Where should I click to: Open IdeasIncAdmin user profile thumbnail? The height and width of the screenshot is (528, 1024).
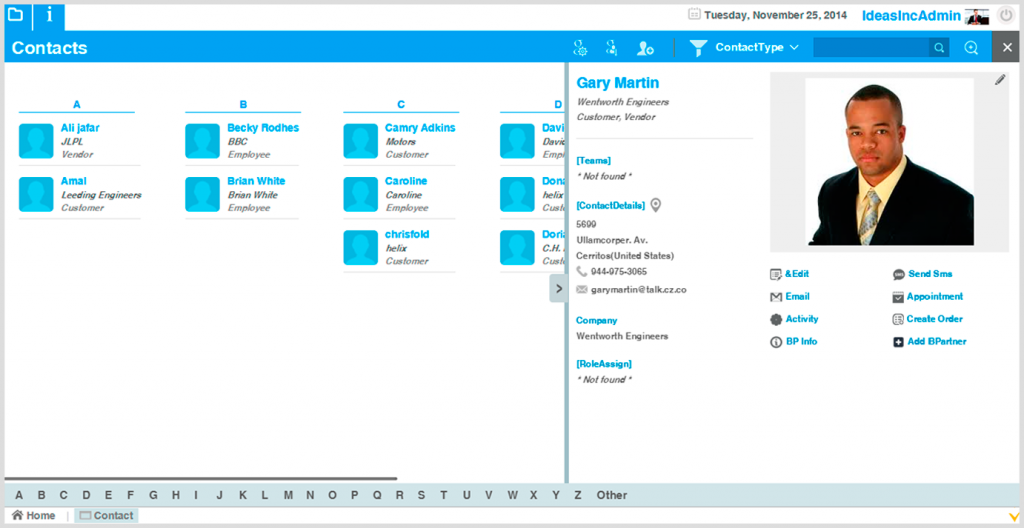tap(978, 16)
